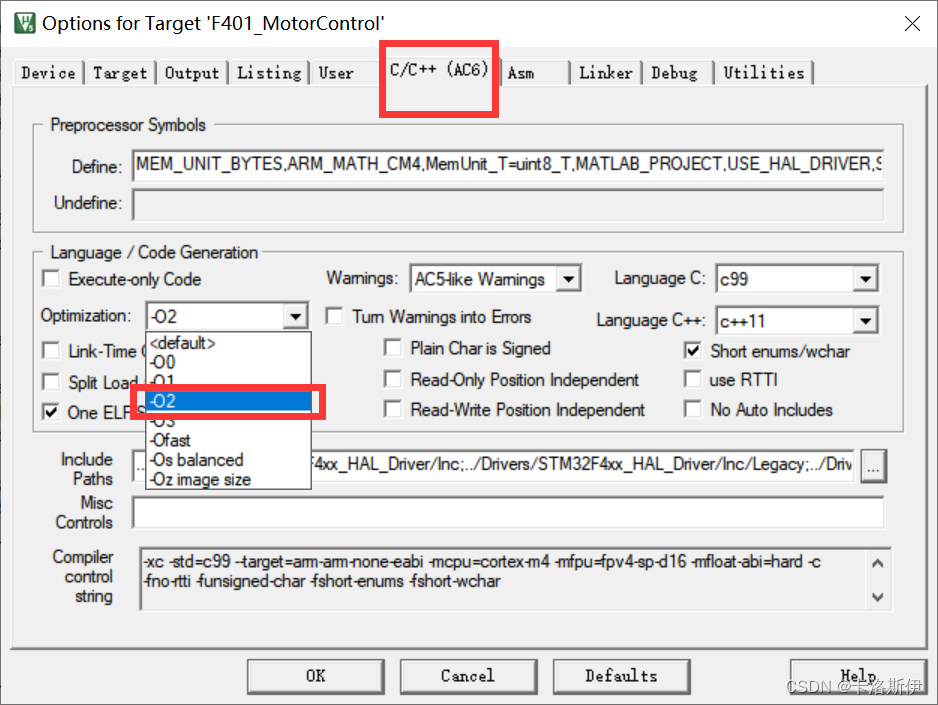Click the Include Paths browse button
Viewport: 938px width, 705px height.
(873, 465)
